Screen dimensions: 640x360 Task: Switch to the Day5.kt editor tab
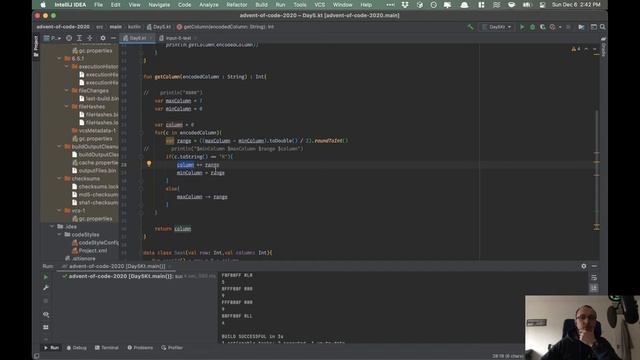137,38
